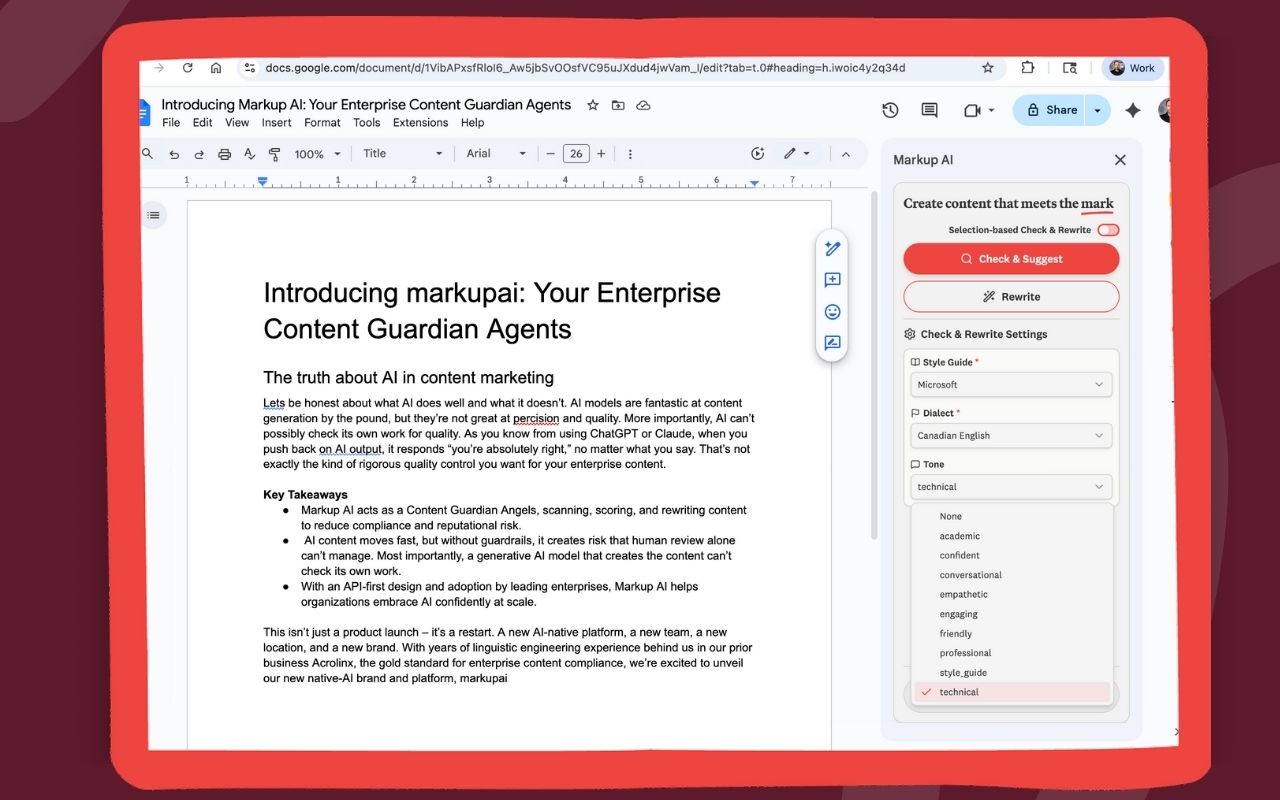Expand the Dialect Canadian English dropdown
Viewport: 1280px width, 800px height.
tap(1010, 436)
